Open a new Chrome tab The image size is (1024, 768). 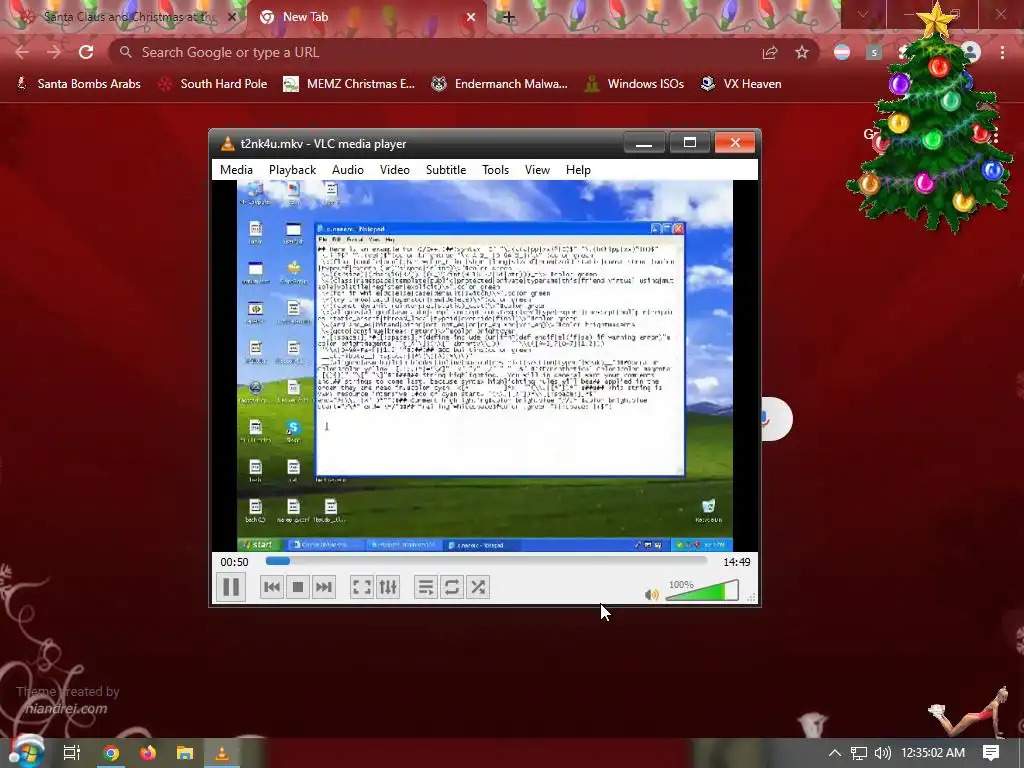pyautogui.click(x=509, y=18)
